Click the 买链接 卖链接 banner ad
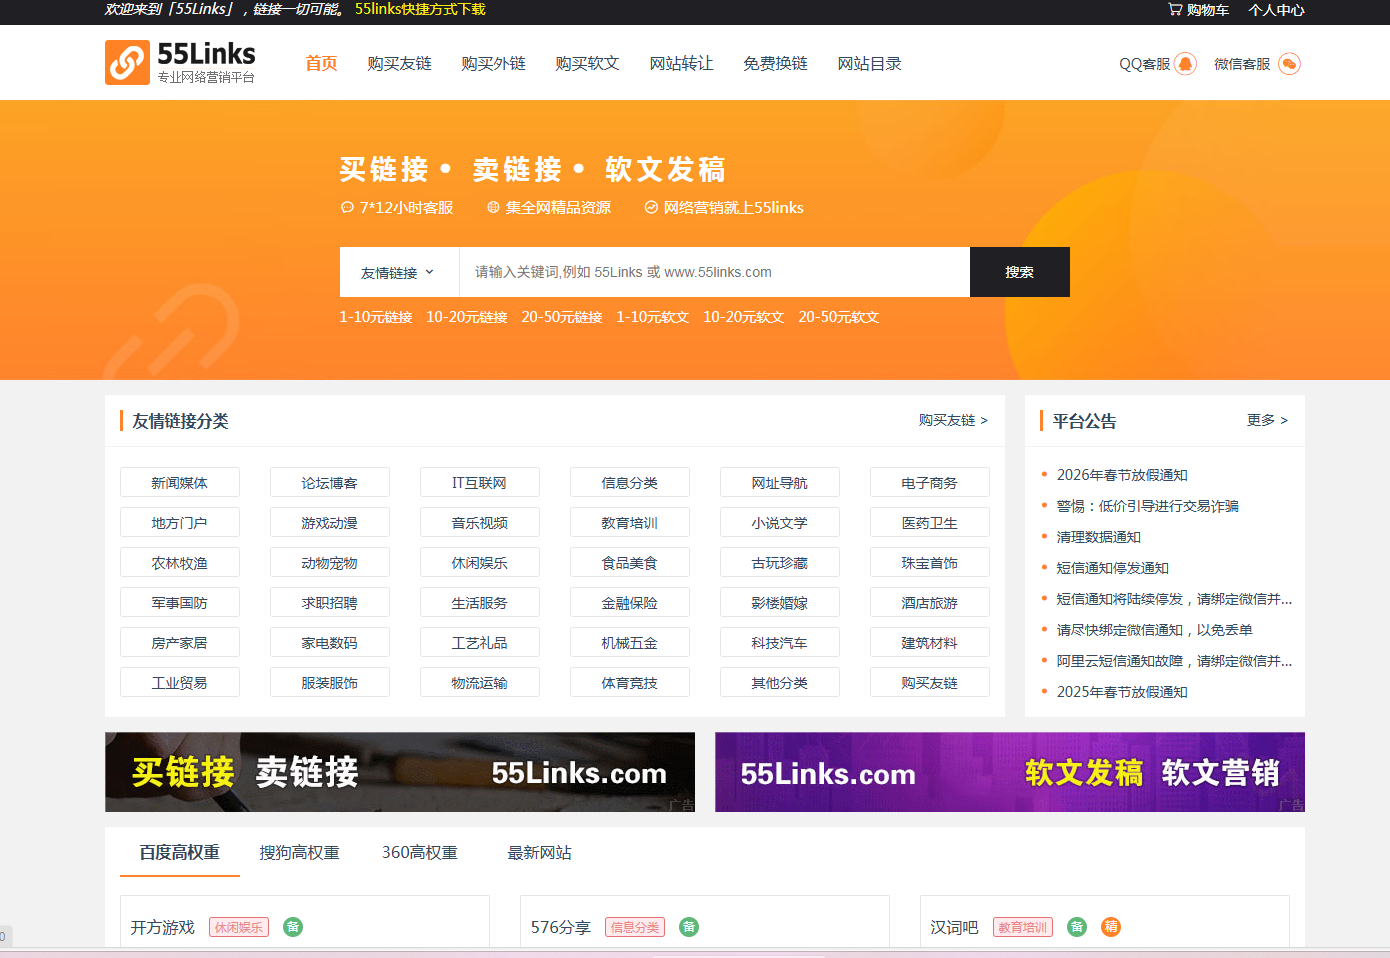This screenshot has width=1390, height=958. click(400, 772)
